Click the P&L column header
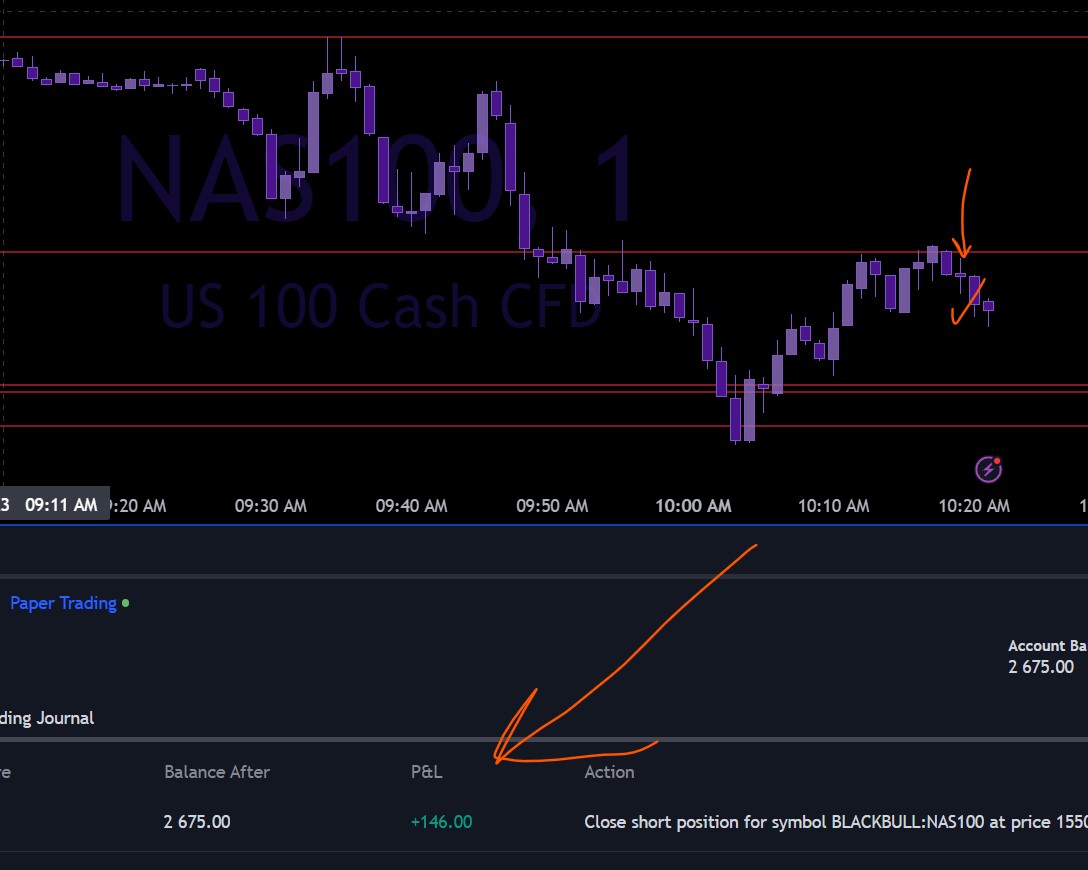This screenshot has height=870, width=1088. 426,772
